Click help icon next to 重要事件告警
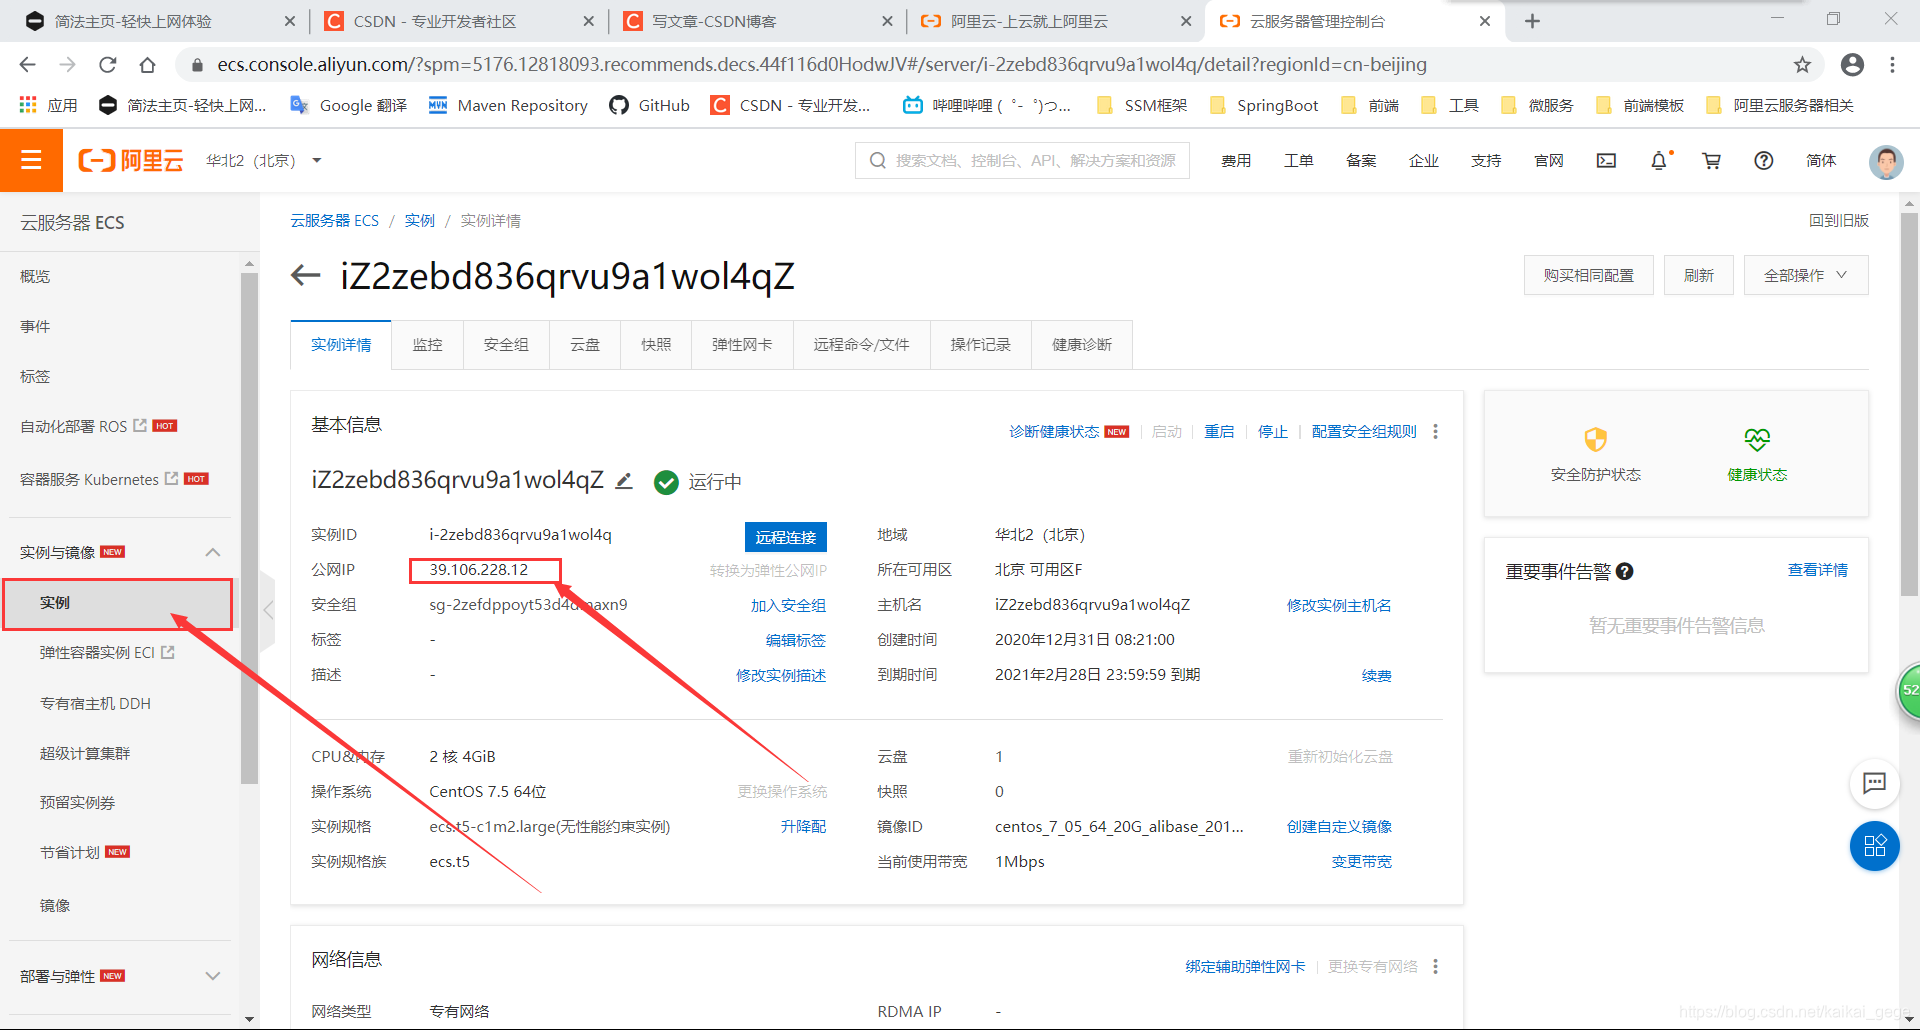Screen dimensions: 1920x1030 click(1625, 571)
